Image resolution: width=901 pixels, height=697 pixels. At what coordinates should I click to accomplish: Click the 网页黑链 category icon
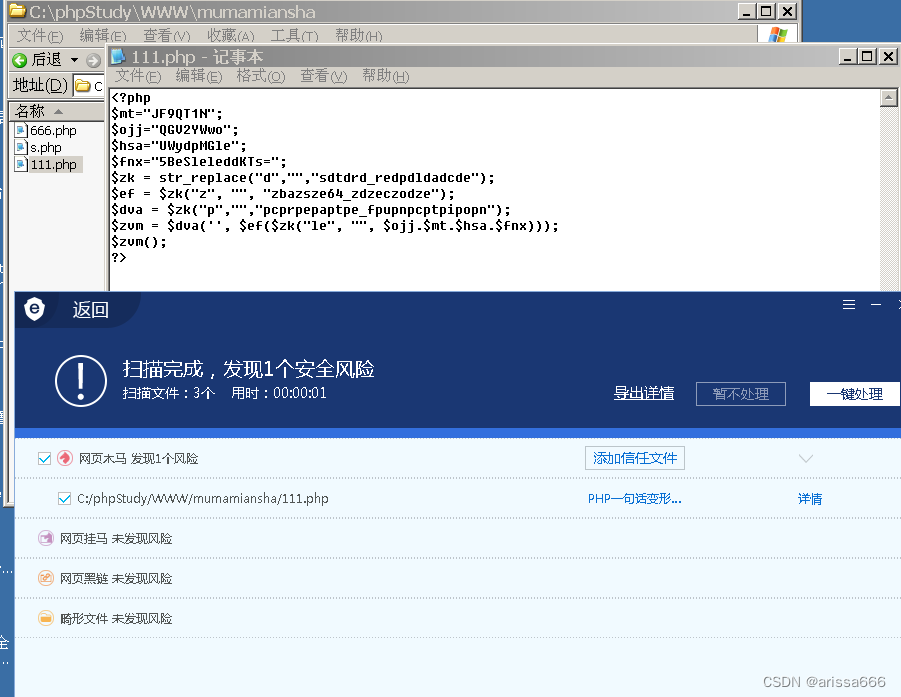(x=45, y=578)
